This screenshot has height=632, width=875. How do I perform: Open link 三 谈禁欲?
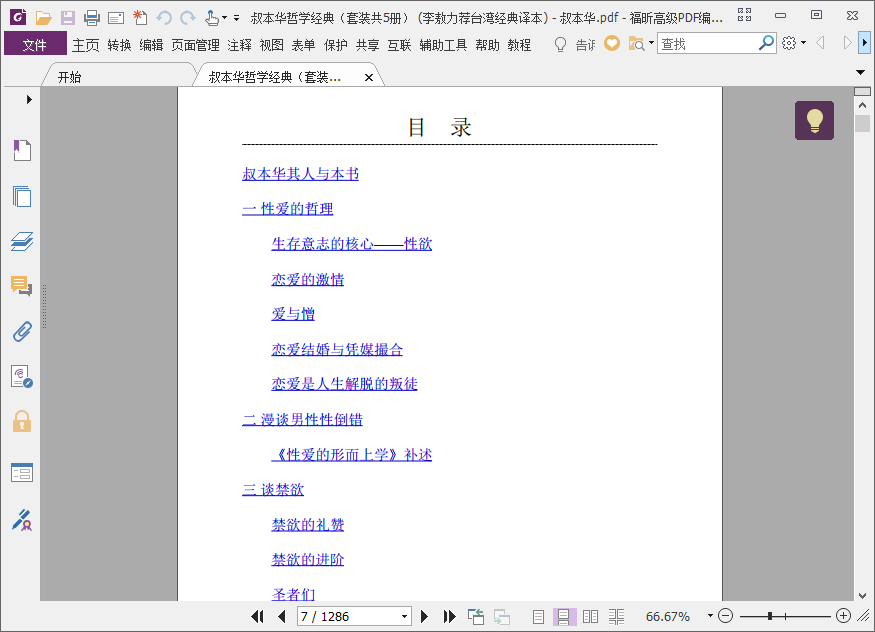(x=273, y=489)
